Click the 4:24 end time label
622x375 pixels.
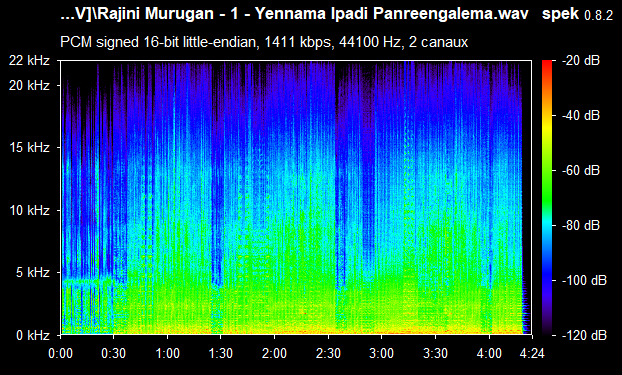click(532, 353)
